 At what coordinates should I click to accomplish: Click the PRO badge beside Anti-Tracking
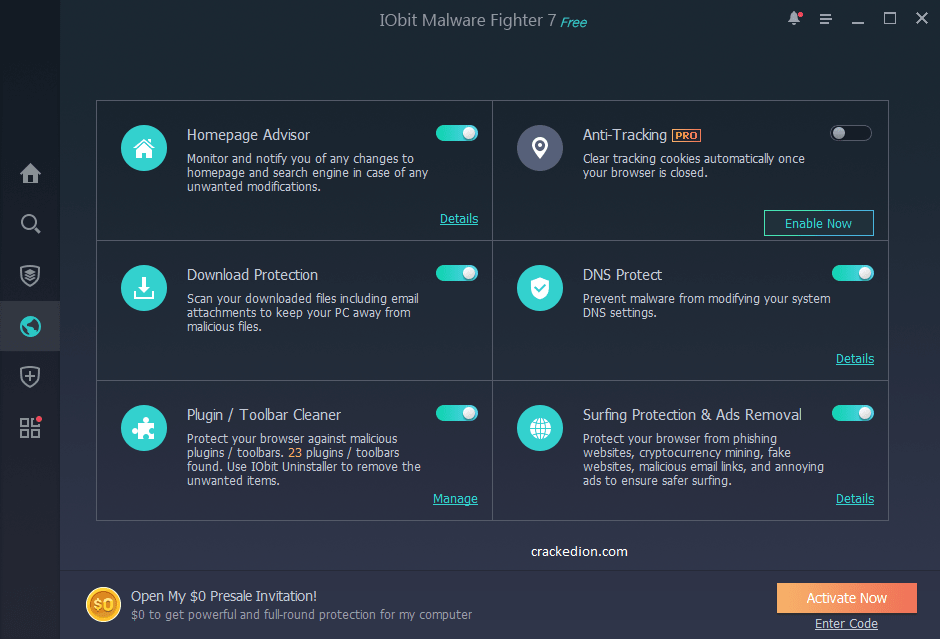tap(686, 135)
